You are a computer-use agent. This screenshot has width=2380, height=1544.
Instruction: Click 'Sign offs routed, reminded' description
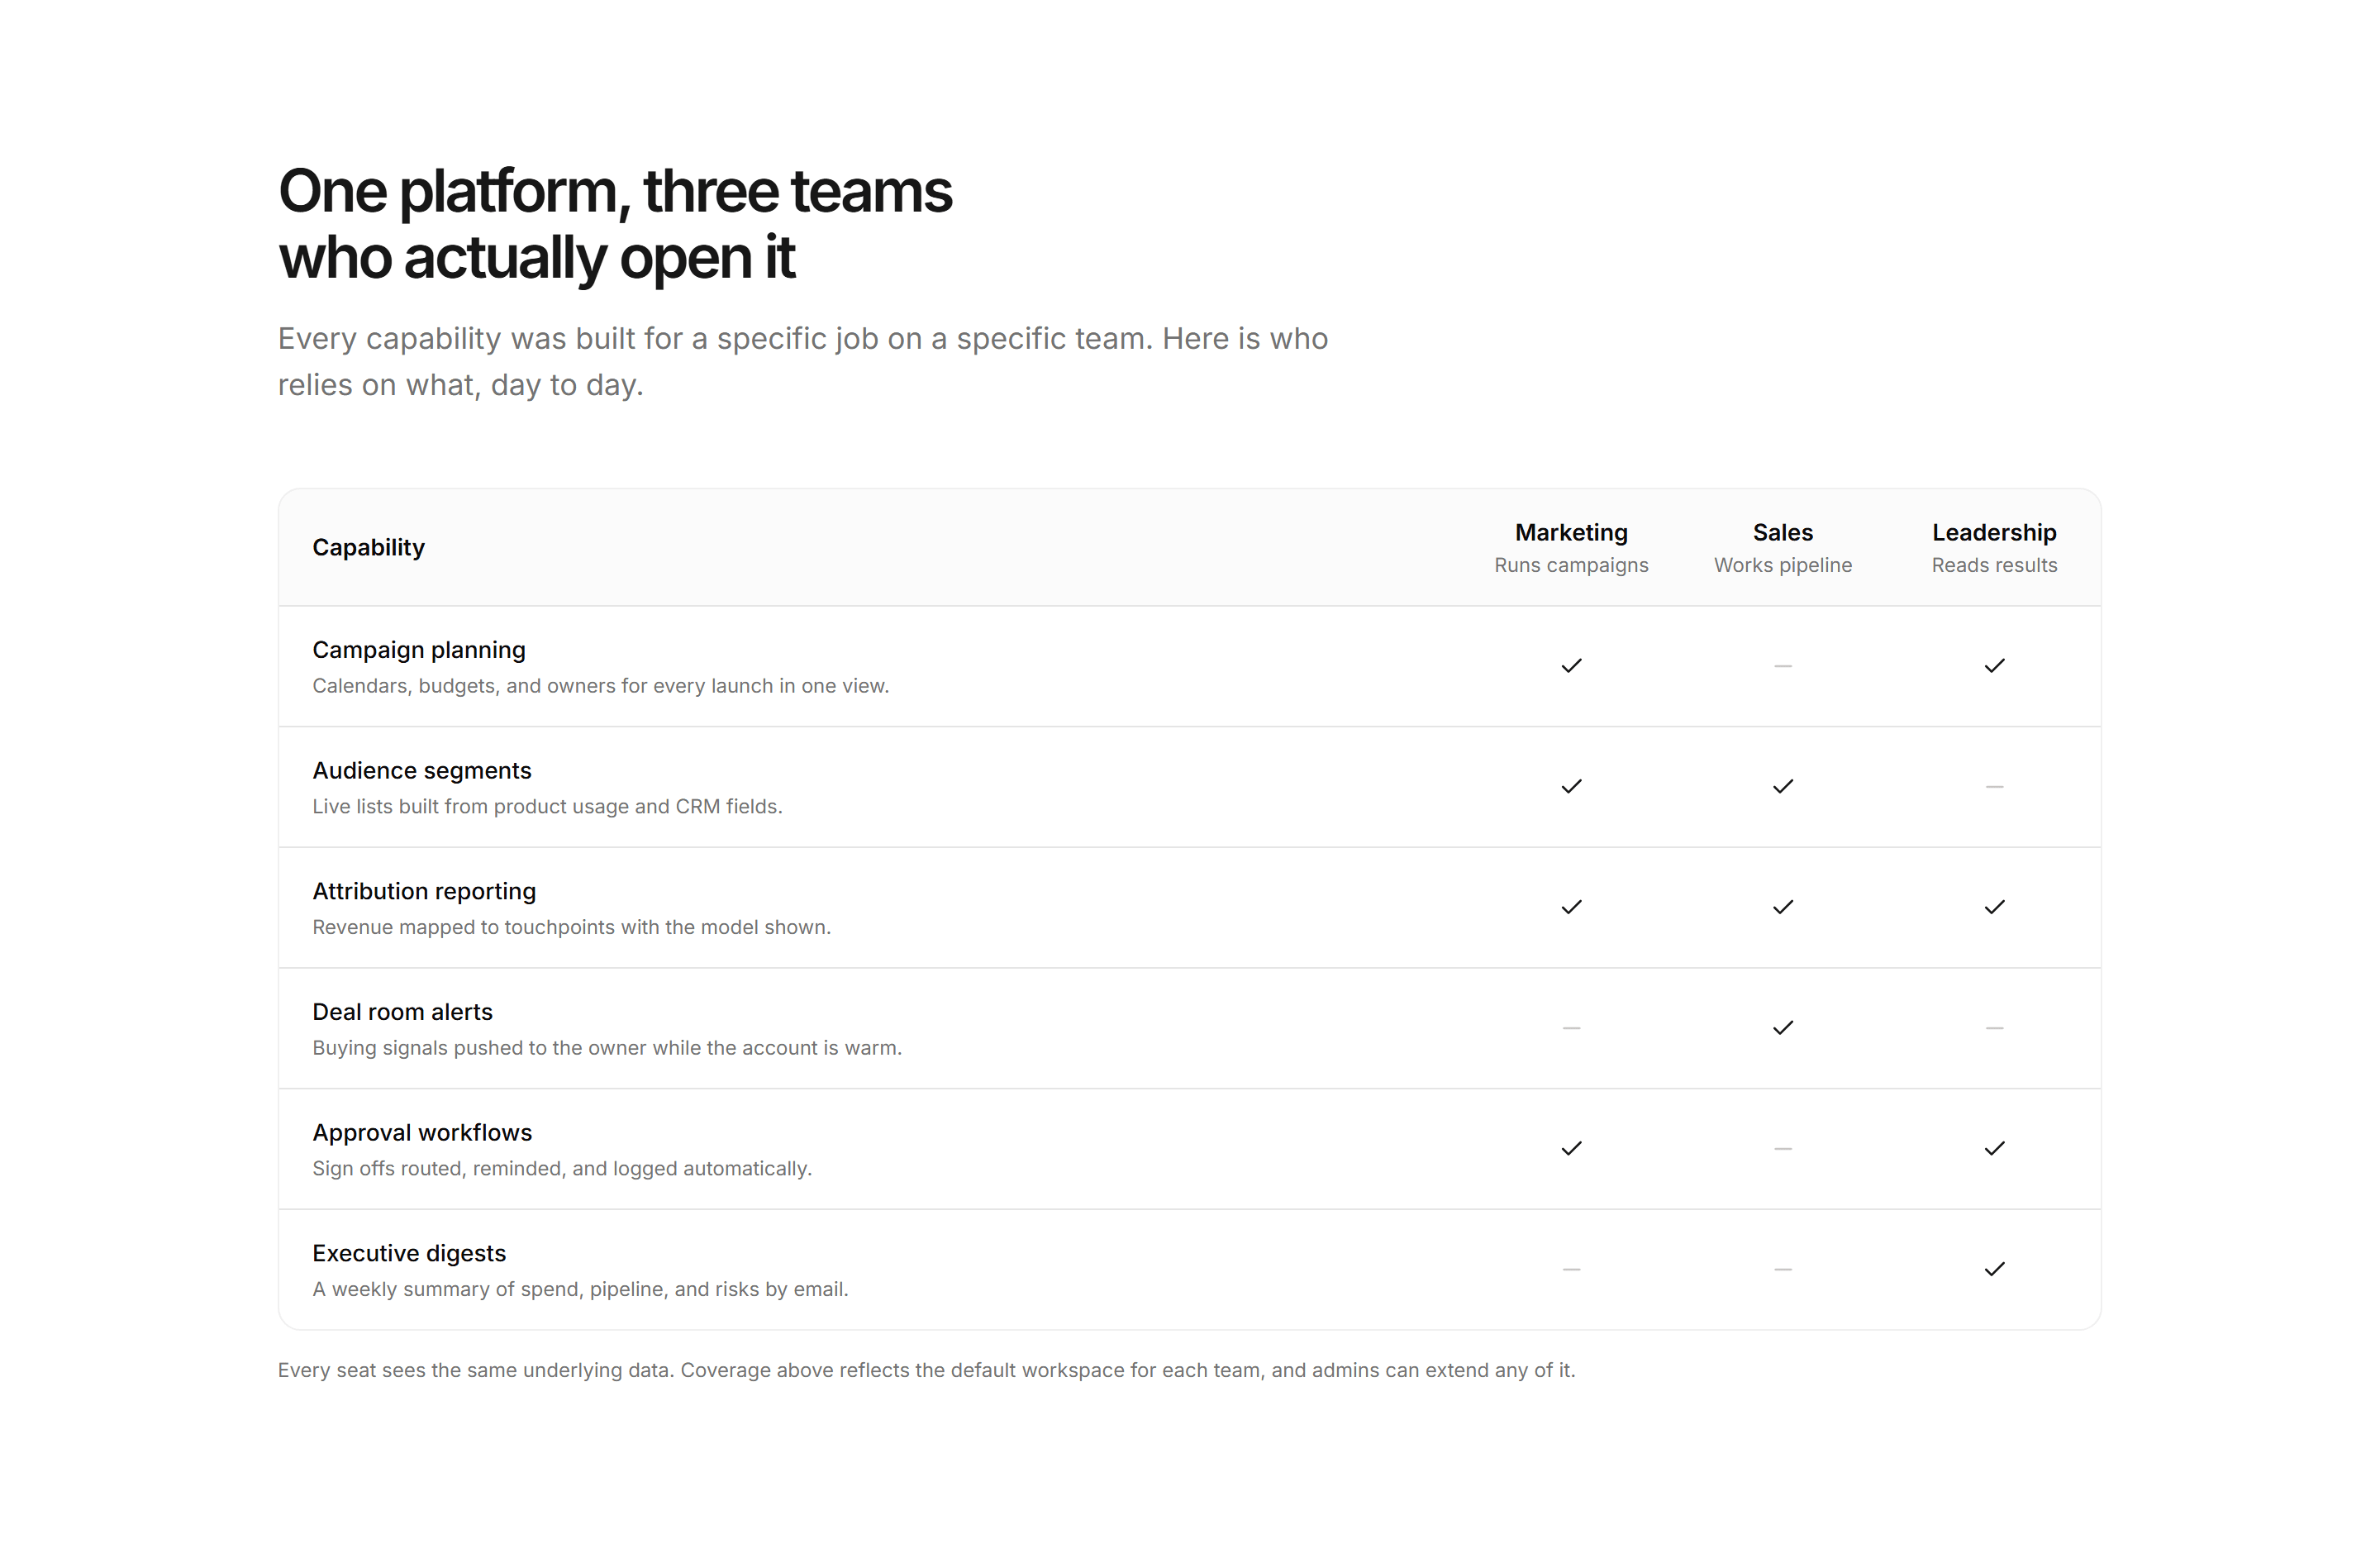tap(562, 1169)
